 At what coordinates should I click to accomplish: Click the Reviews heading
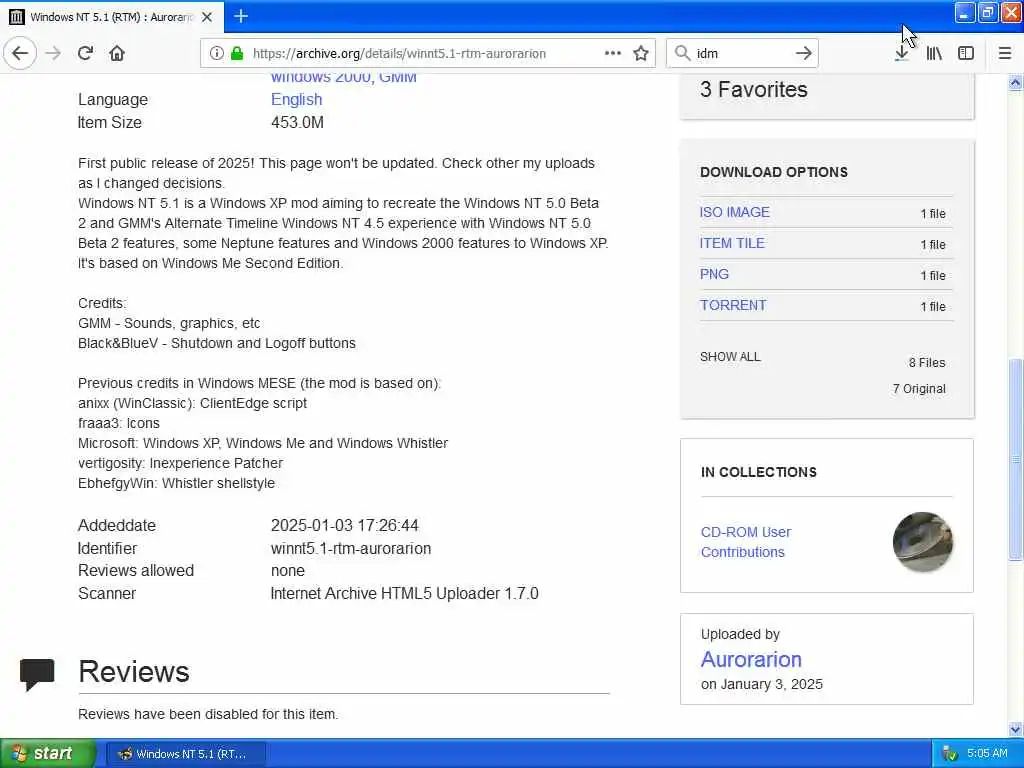click(x=134, y=672)
